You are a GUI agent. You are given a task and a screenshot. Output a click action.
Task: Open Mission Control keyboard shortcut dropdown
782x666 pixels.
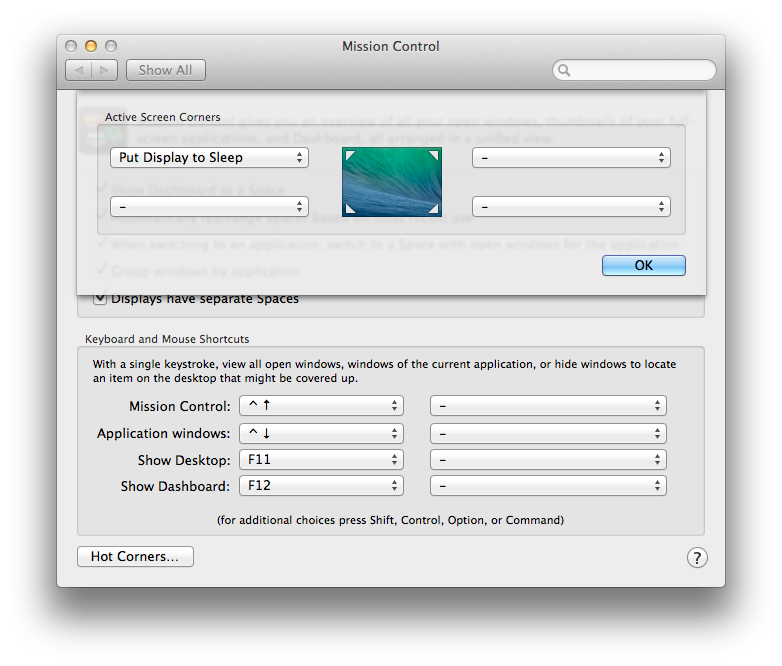tap(321, 406)
